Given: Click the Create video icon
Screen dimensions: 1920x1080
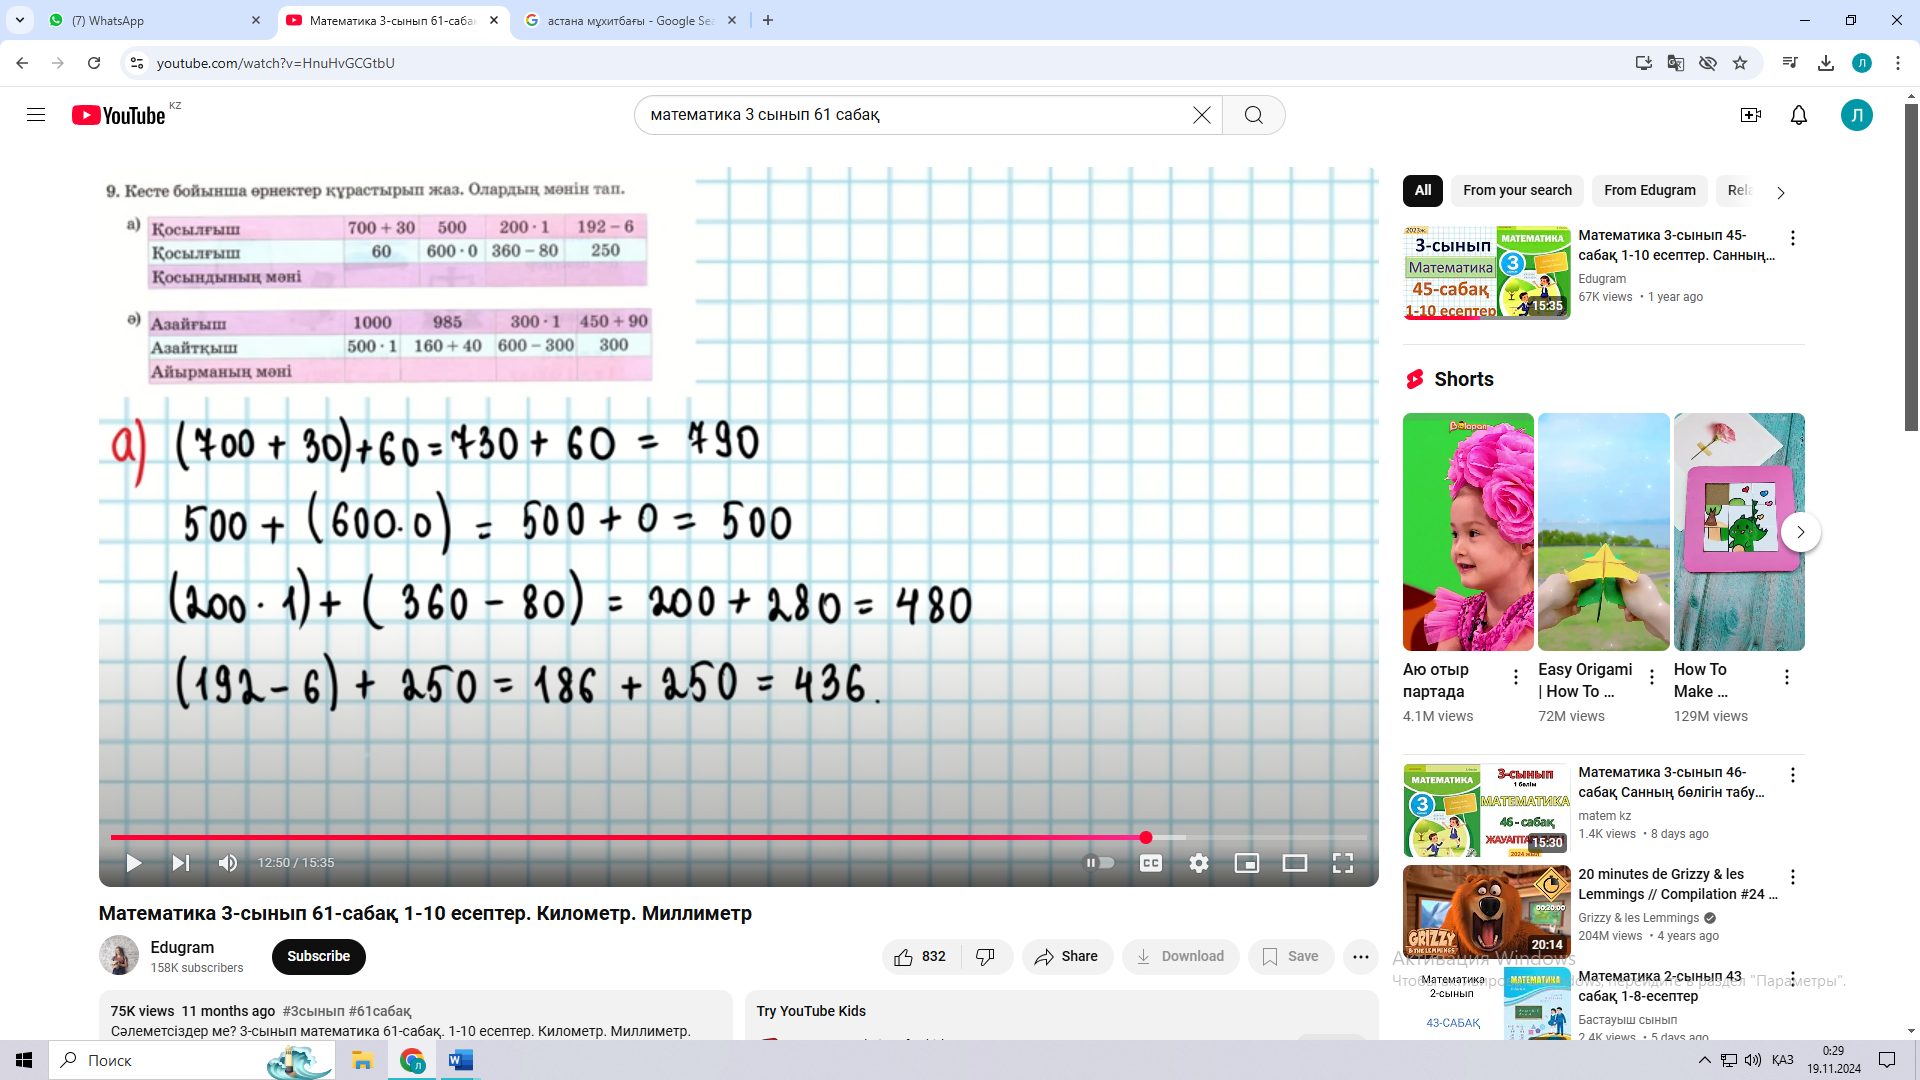Looking at the screenshot, I should [1750, 115].
